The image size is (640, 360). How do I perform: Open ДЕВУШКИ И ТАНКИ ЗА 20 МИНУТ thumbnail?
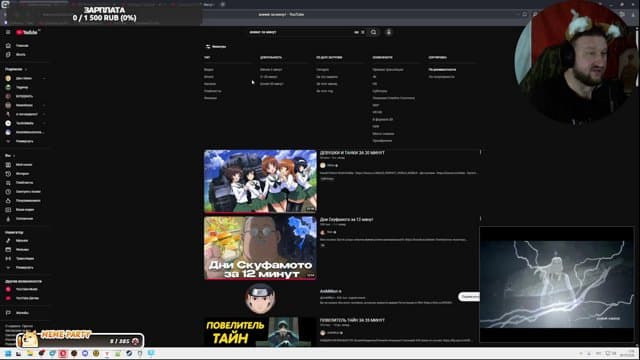(260, 181)
